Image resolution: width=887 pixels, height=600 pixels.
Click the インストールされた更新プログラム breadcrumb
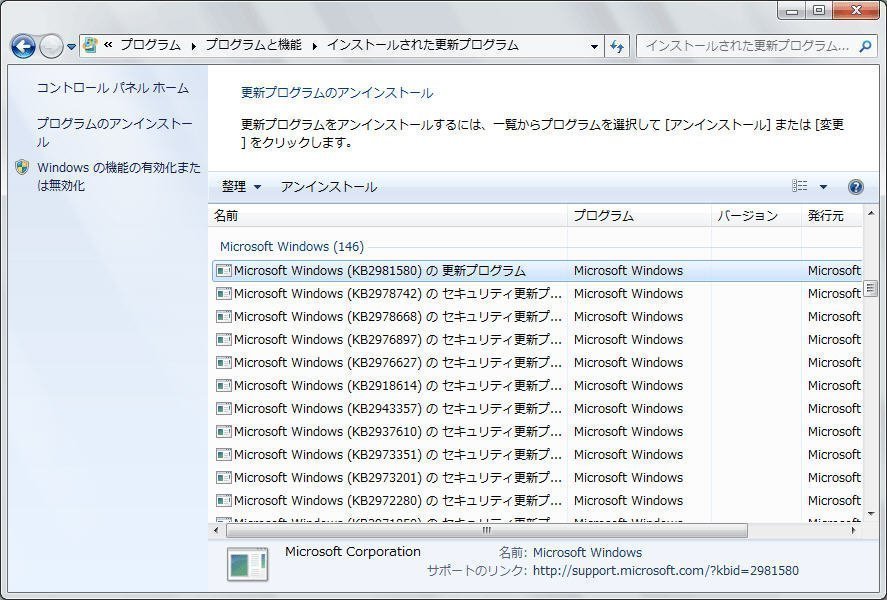point(423,45)
